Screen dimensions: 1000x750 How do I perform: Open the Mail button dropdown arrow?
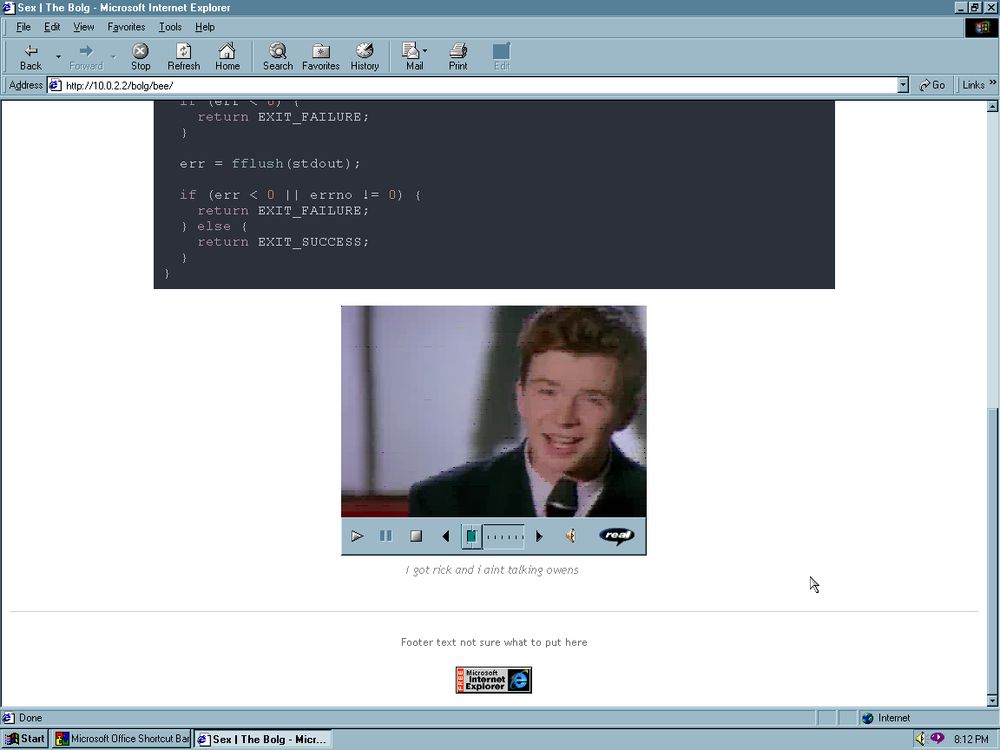[x=425, y=51]
